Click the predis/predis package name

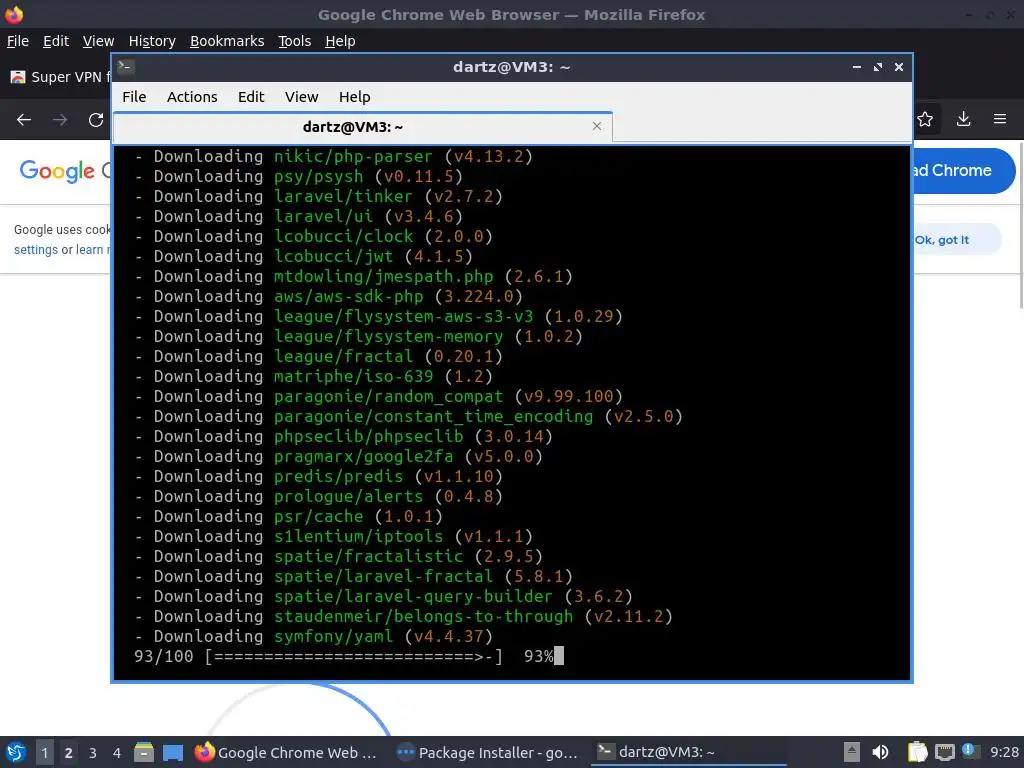click(338, 476)
